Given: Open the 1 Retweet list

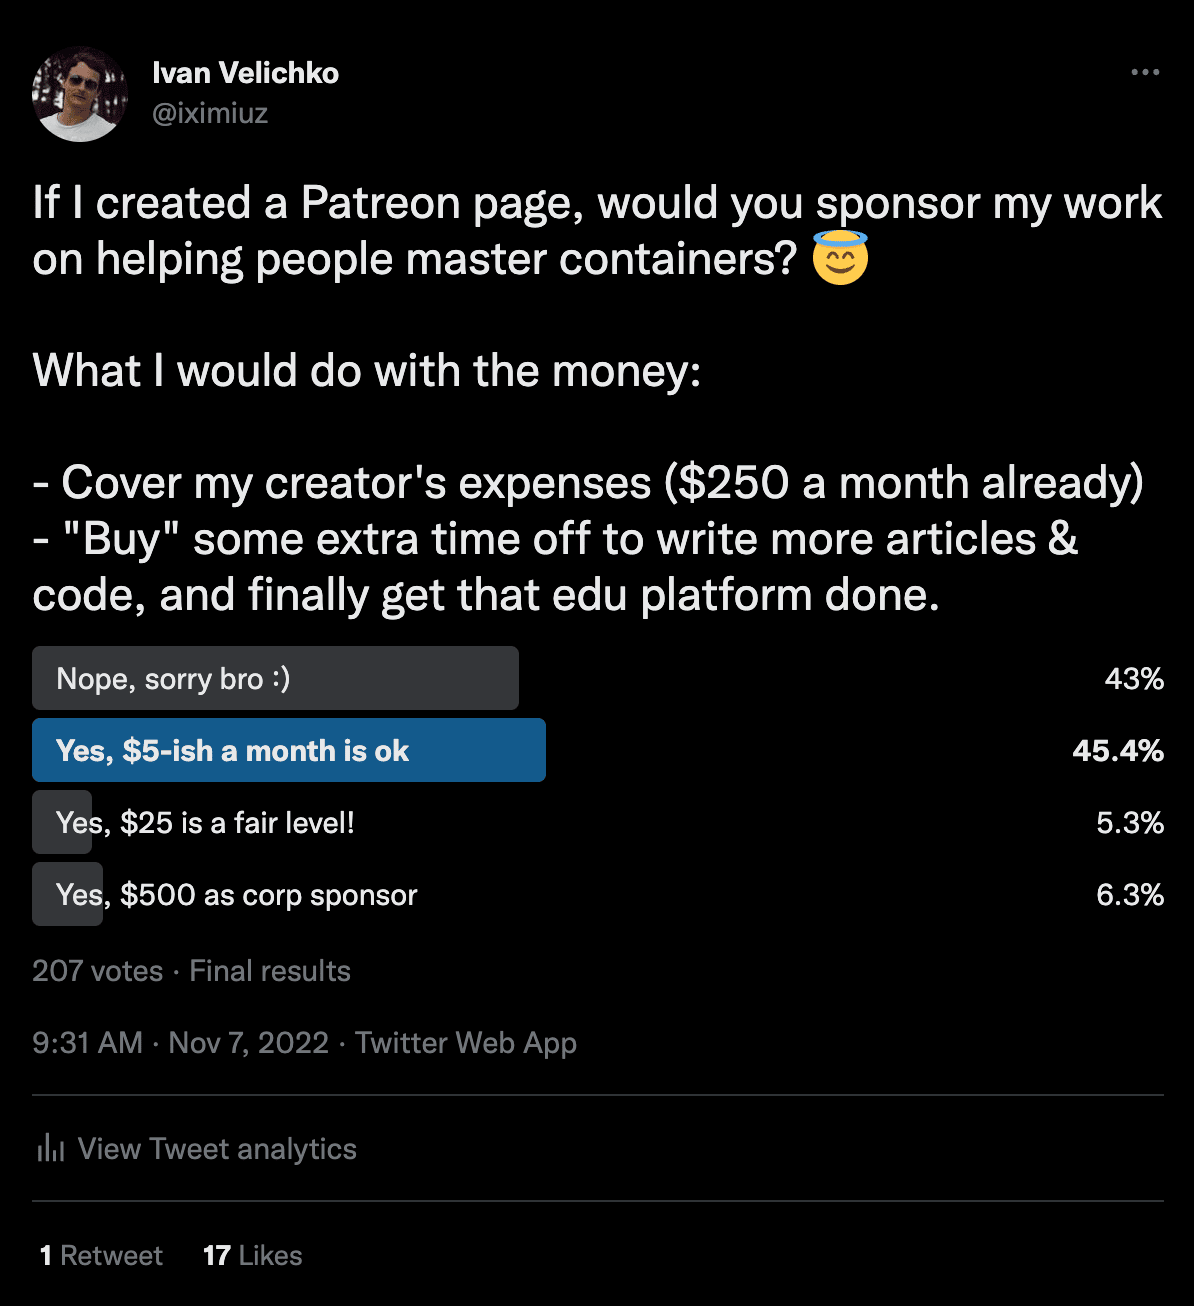Looking at the screenshot, I should point(101,1256).
